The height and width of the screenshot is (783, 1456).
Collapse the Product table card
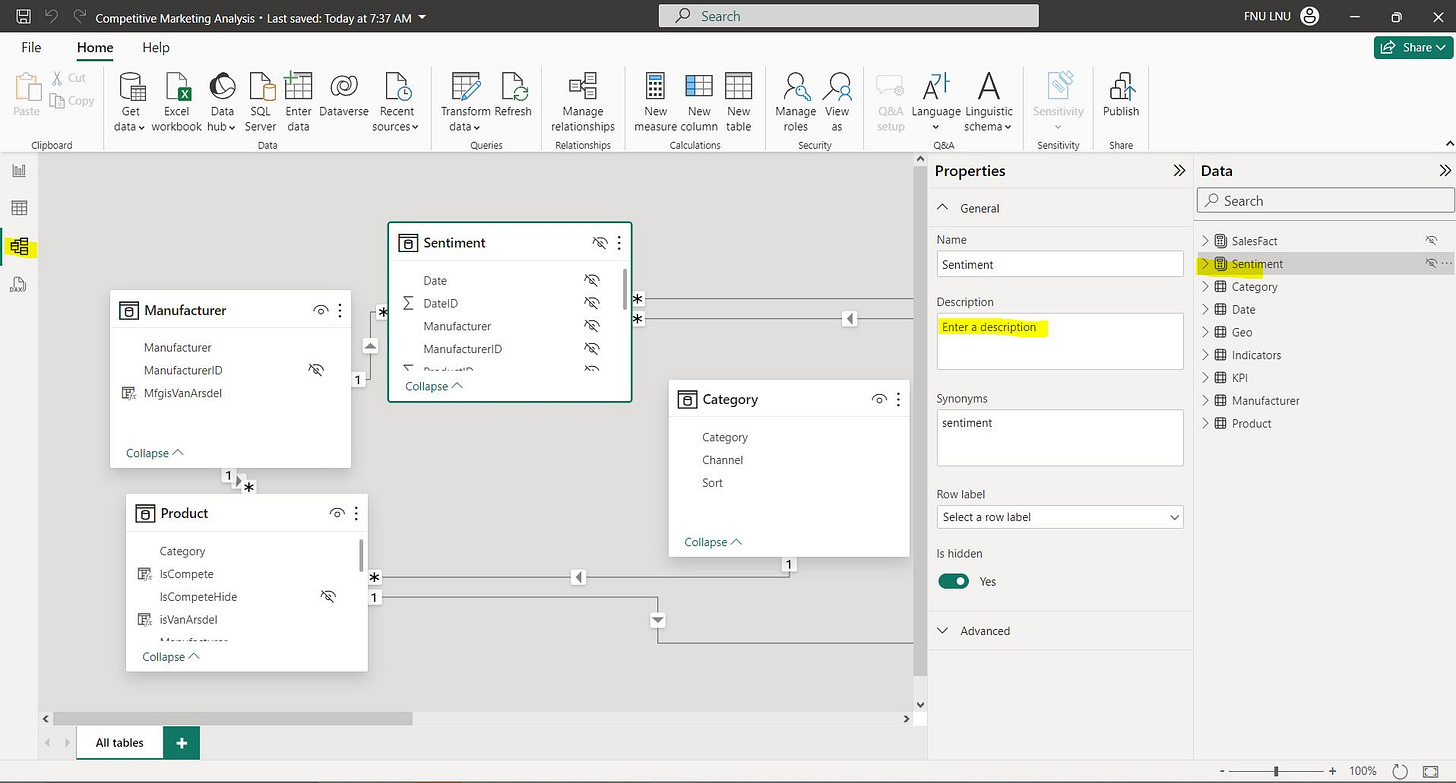tap(171, 657)
